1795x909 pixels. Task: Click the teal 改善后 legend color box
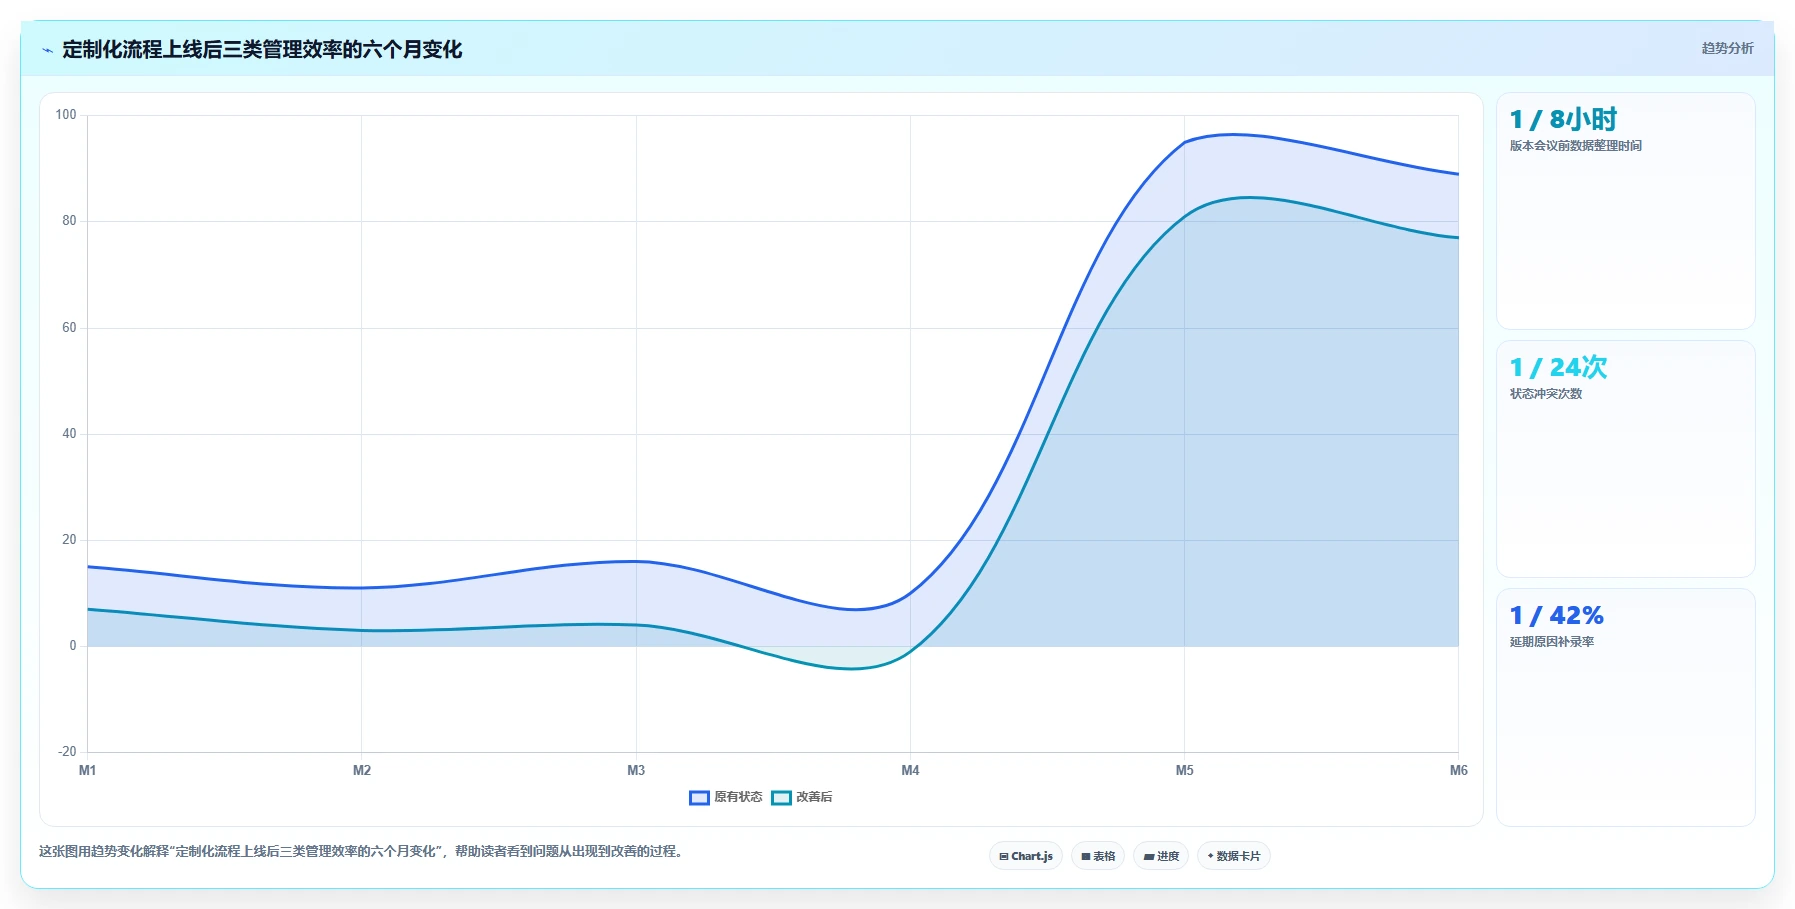point(781,797)
